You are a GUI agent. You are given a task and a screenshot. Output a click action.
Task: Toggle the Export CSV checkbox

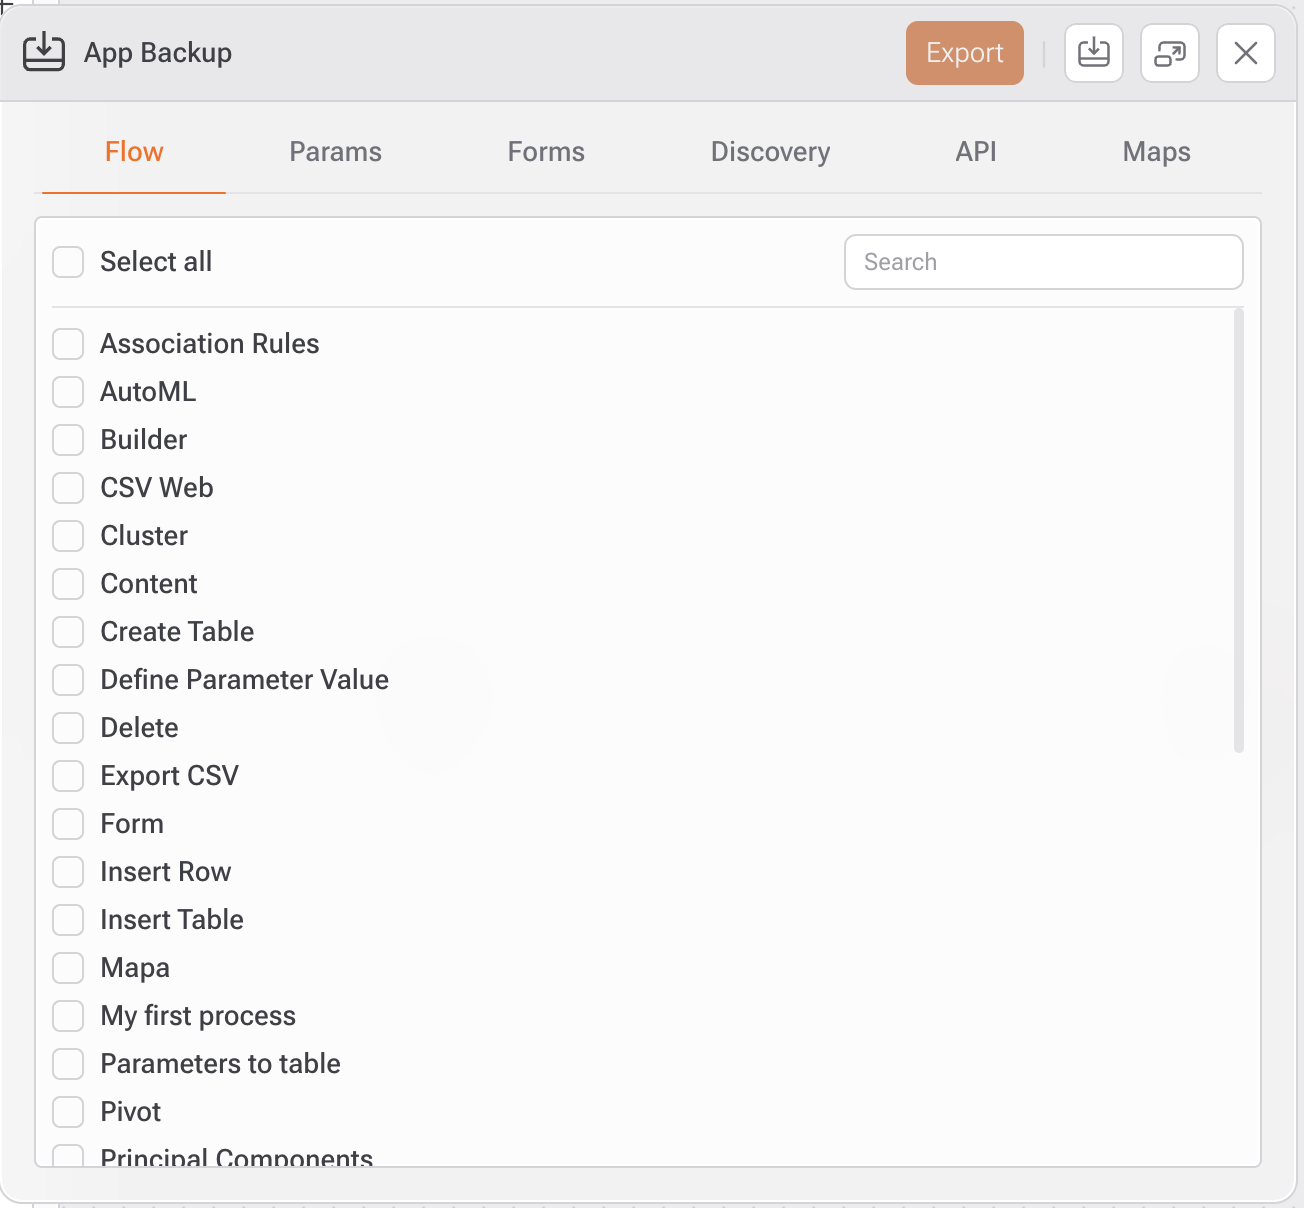pyautogui.click(x=68, y=776)
